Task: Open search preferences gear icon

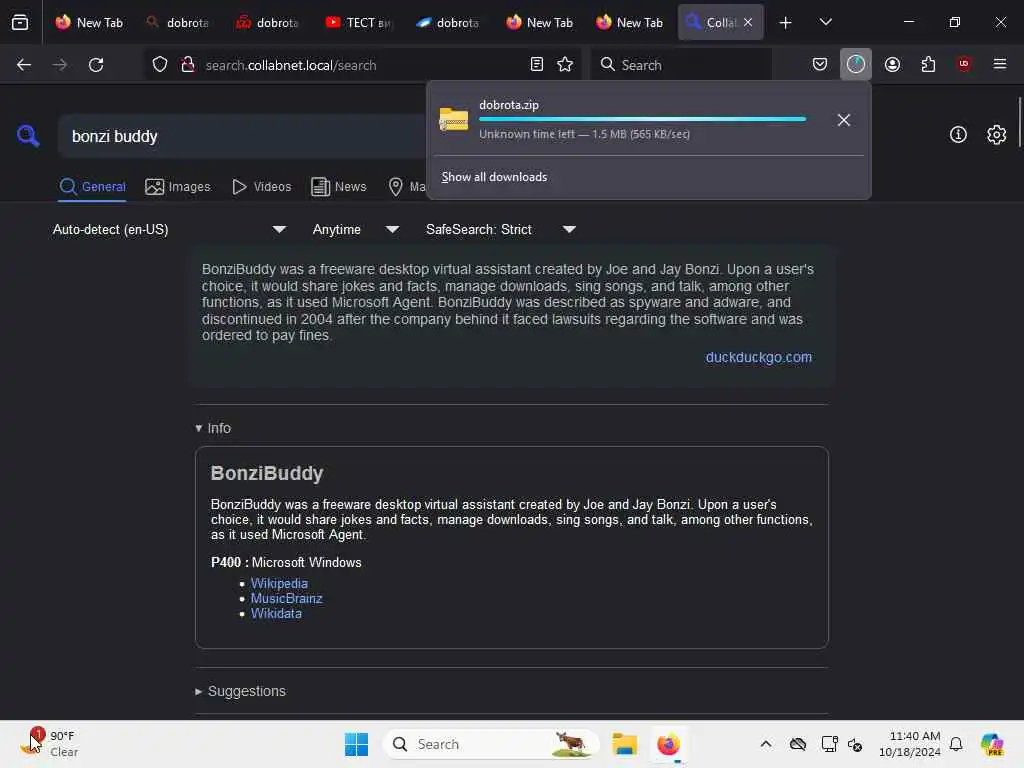Action: click(x=997, y=135)
